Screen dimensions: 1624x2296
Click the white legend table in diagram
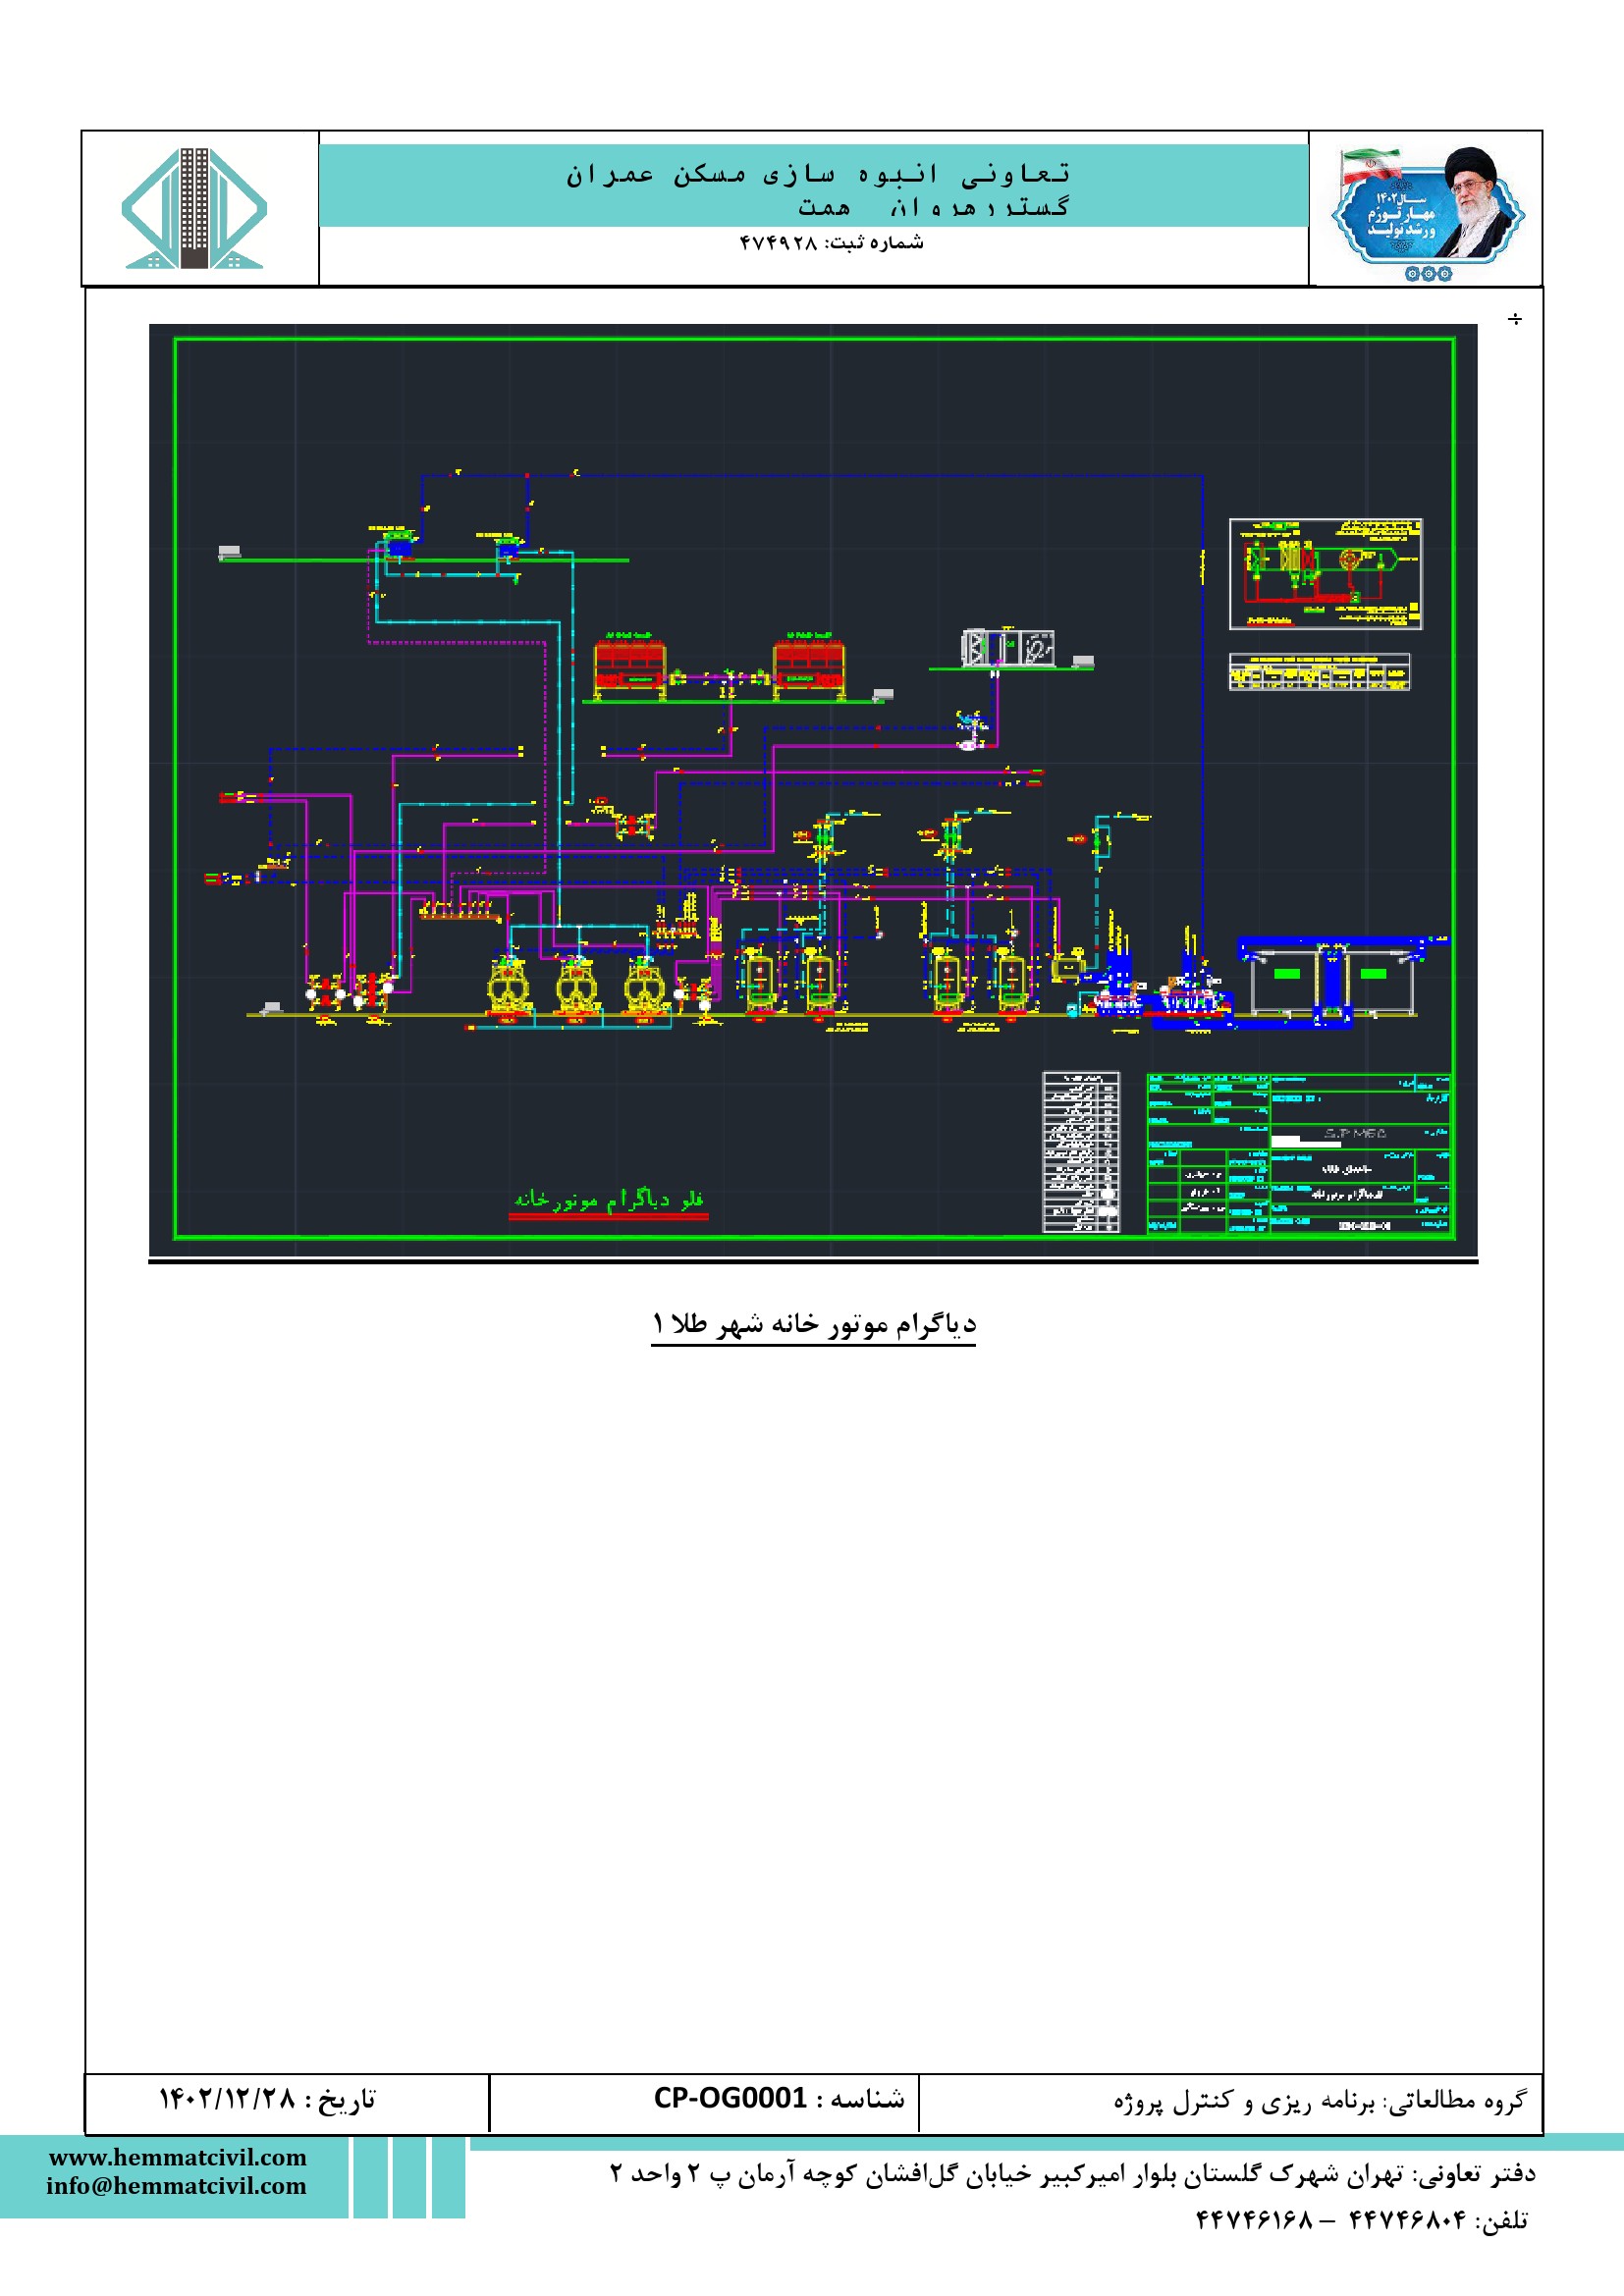[x=1080, y=1152]
